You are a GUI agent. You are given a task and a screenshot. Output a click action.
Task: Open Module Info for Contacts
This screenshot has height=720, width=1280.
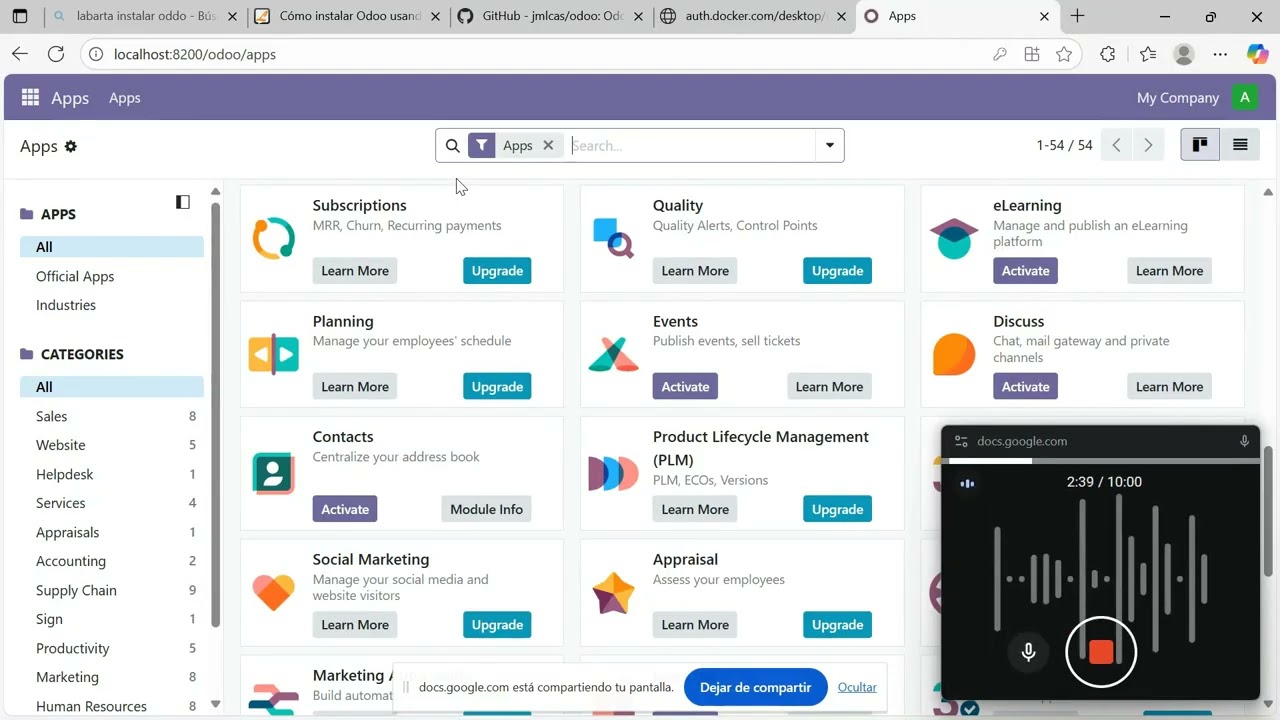[486, 509]
